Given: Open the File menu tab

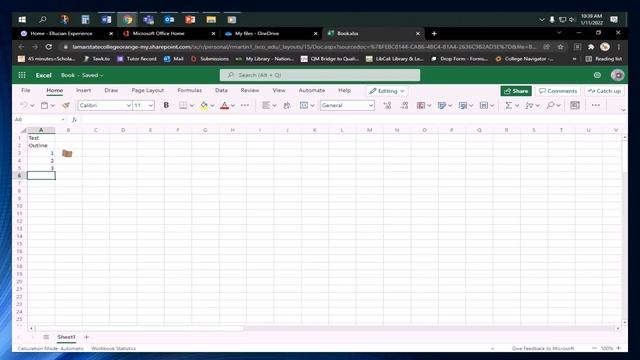Looking at the screenshot, I should pyautogui.click(x=26, y=90).
